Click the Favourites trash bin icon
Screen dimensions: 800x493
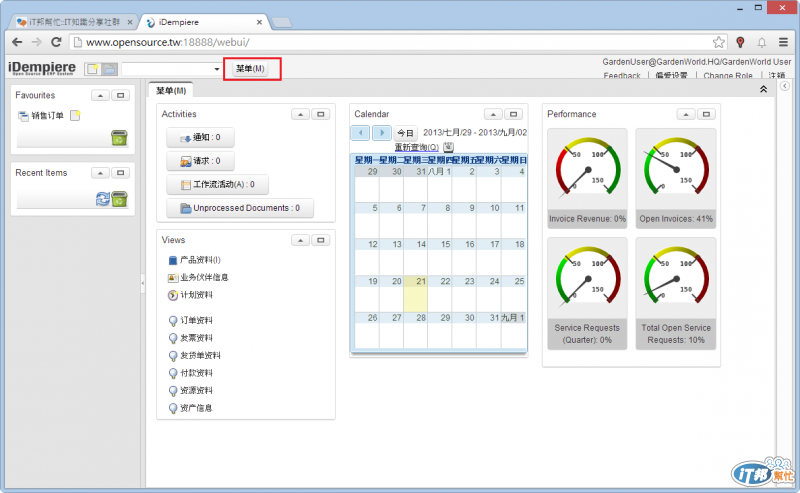[x=119, y=138]
